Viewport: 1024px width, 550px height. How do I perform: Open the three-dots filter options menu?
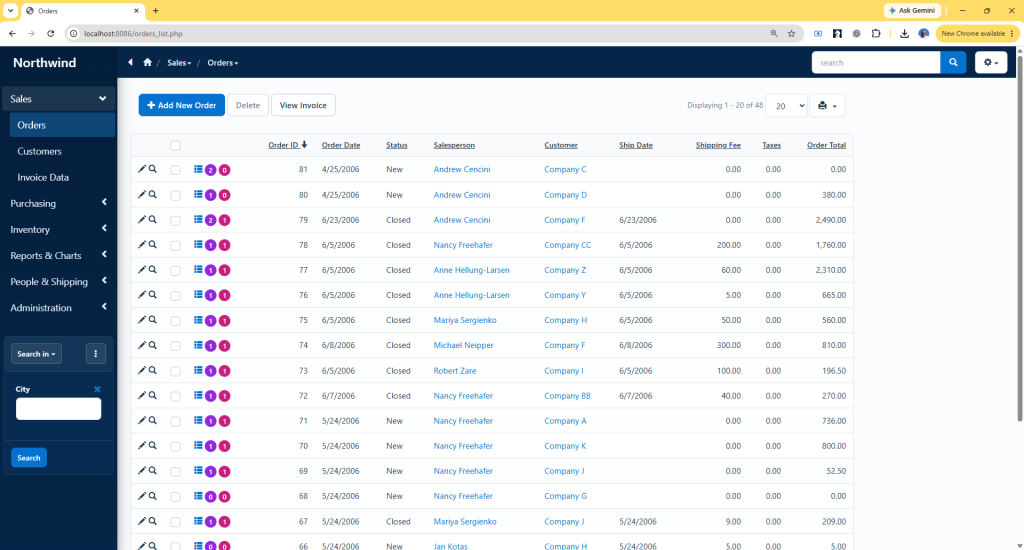[95, 354]
